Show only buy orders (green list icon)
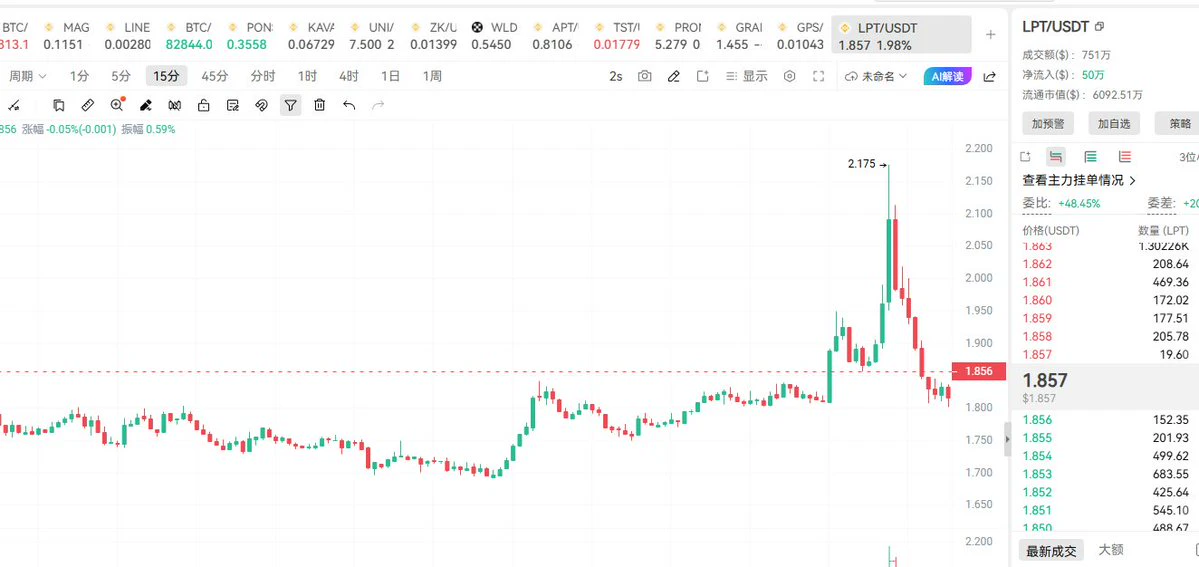The width and height of the screenshot is (1199, 567). point(1090,157)
